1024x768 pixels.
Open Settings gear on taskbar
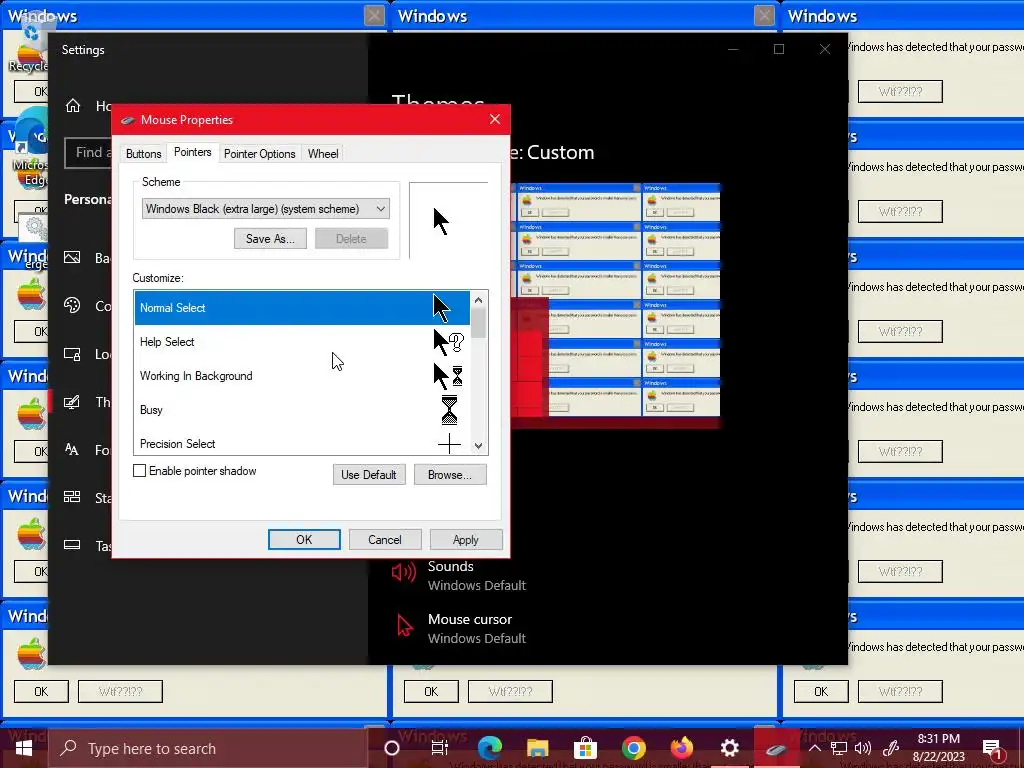point(729,748)
